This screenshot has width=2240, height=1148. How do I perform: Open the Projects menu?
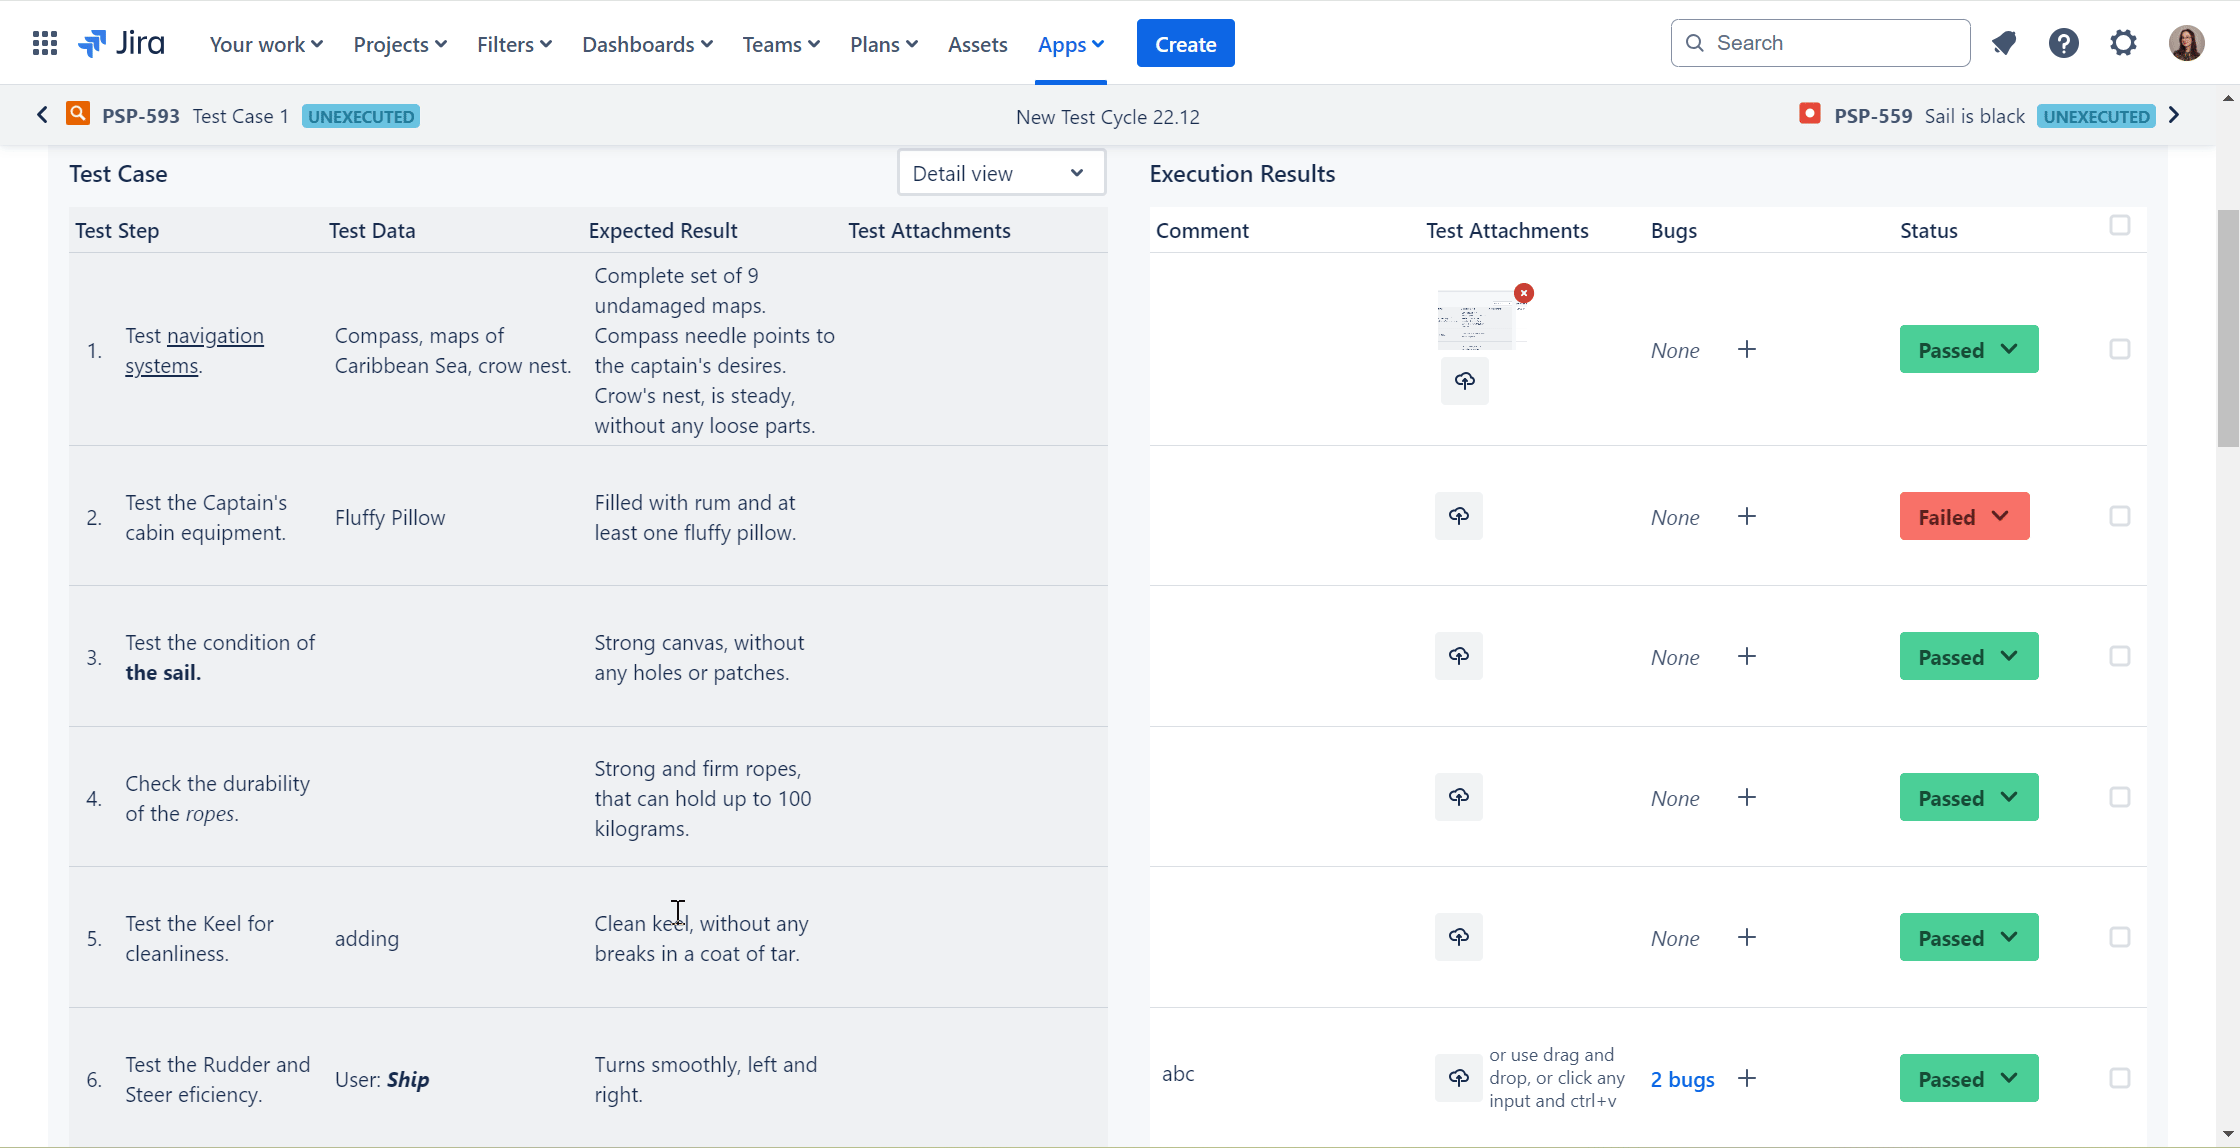[x=400, y=44]
